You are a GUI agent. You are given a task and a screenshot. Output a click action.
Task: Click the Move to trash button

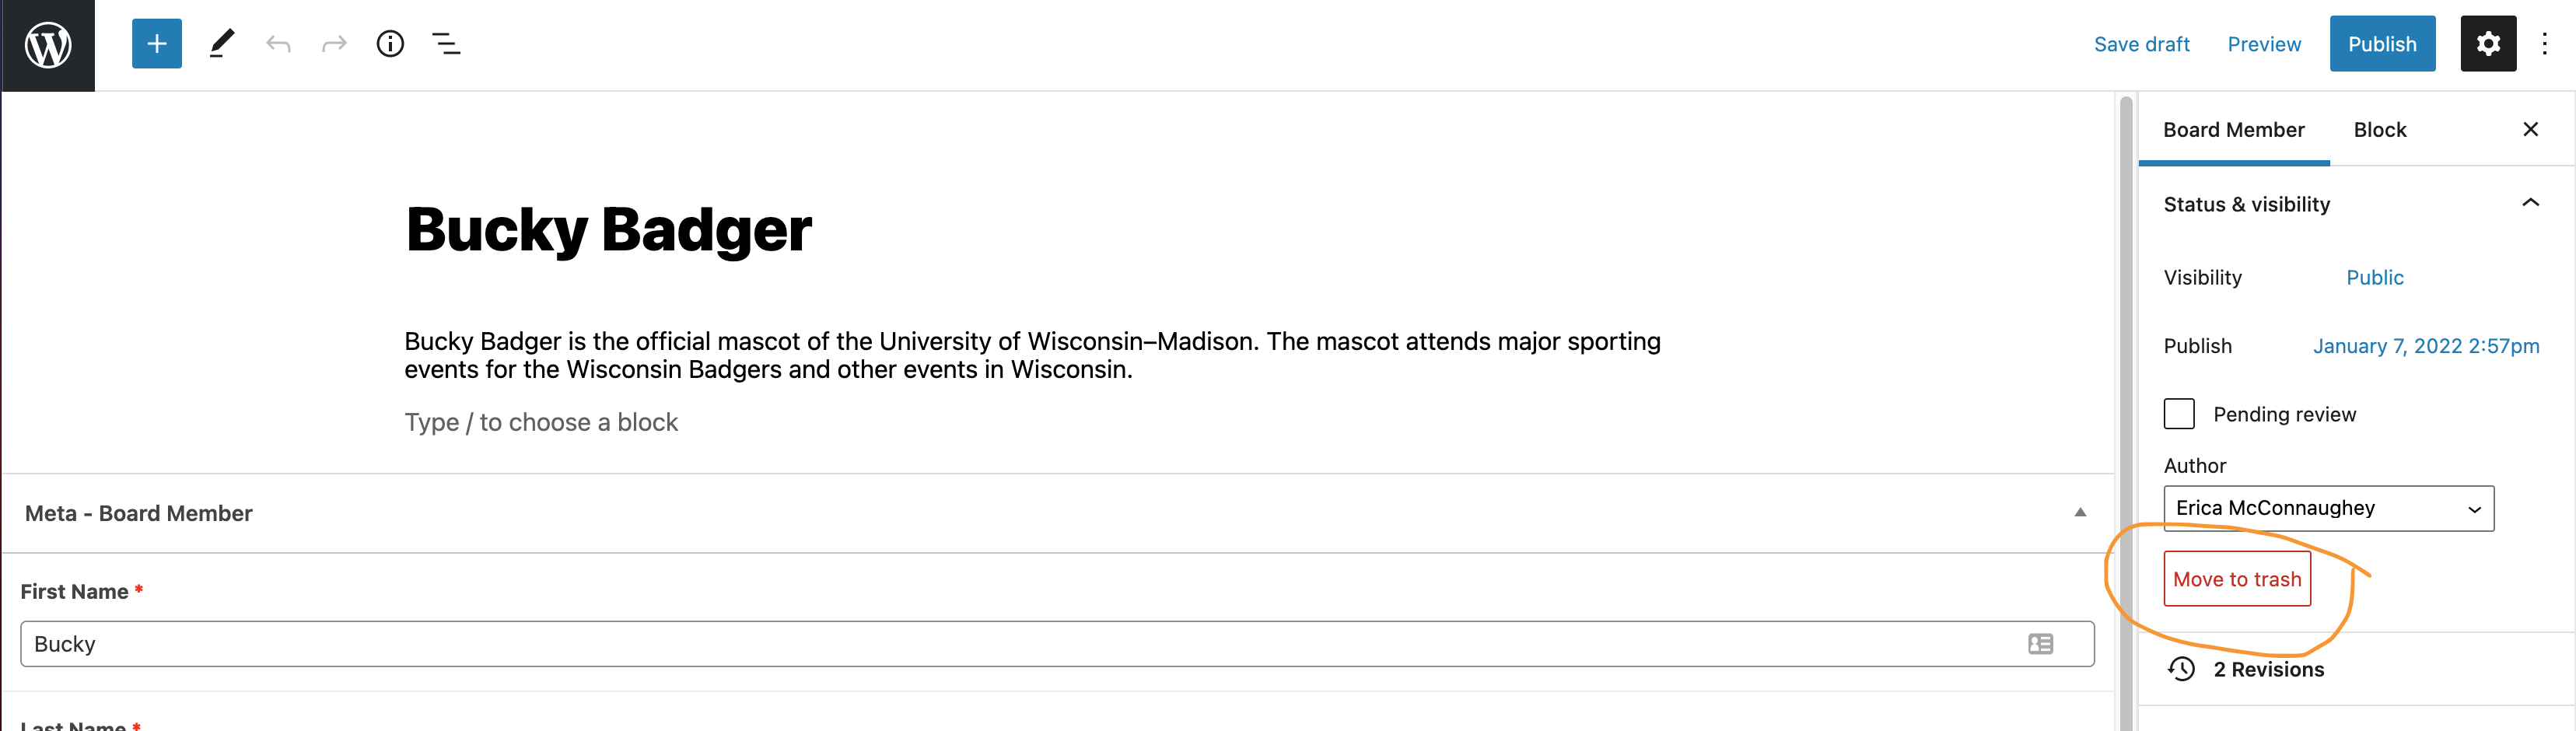point(2237,579)
